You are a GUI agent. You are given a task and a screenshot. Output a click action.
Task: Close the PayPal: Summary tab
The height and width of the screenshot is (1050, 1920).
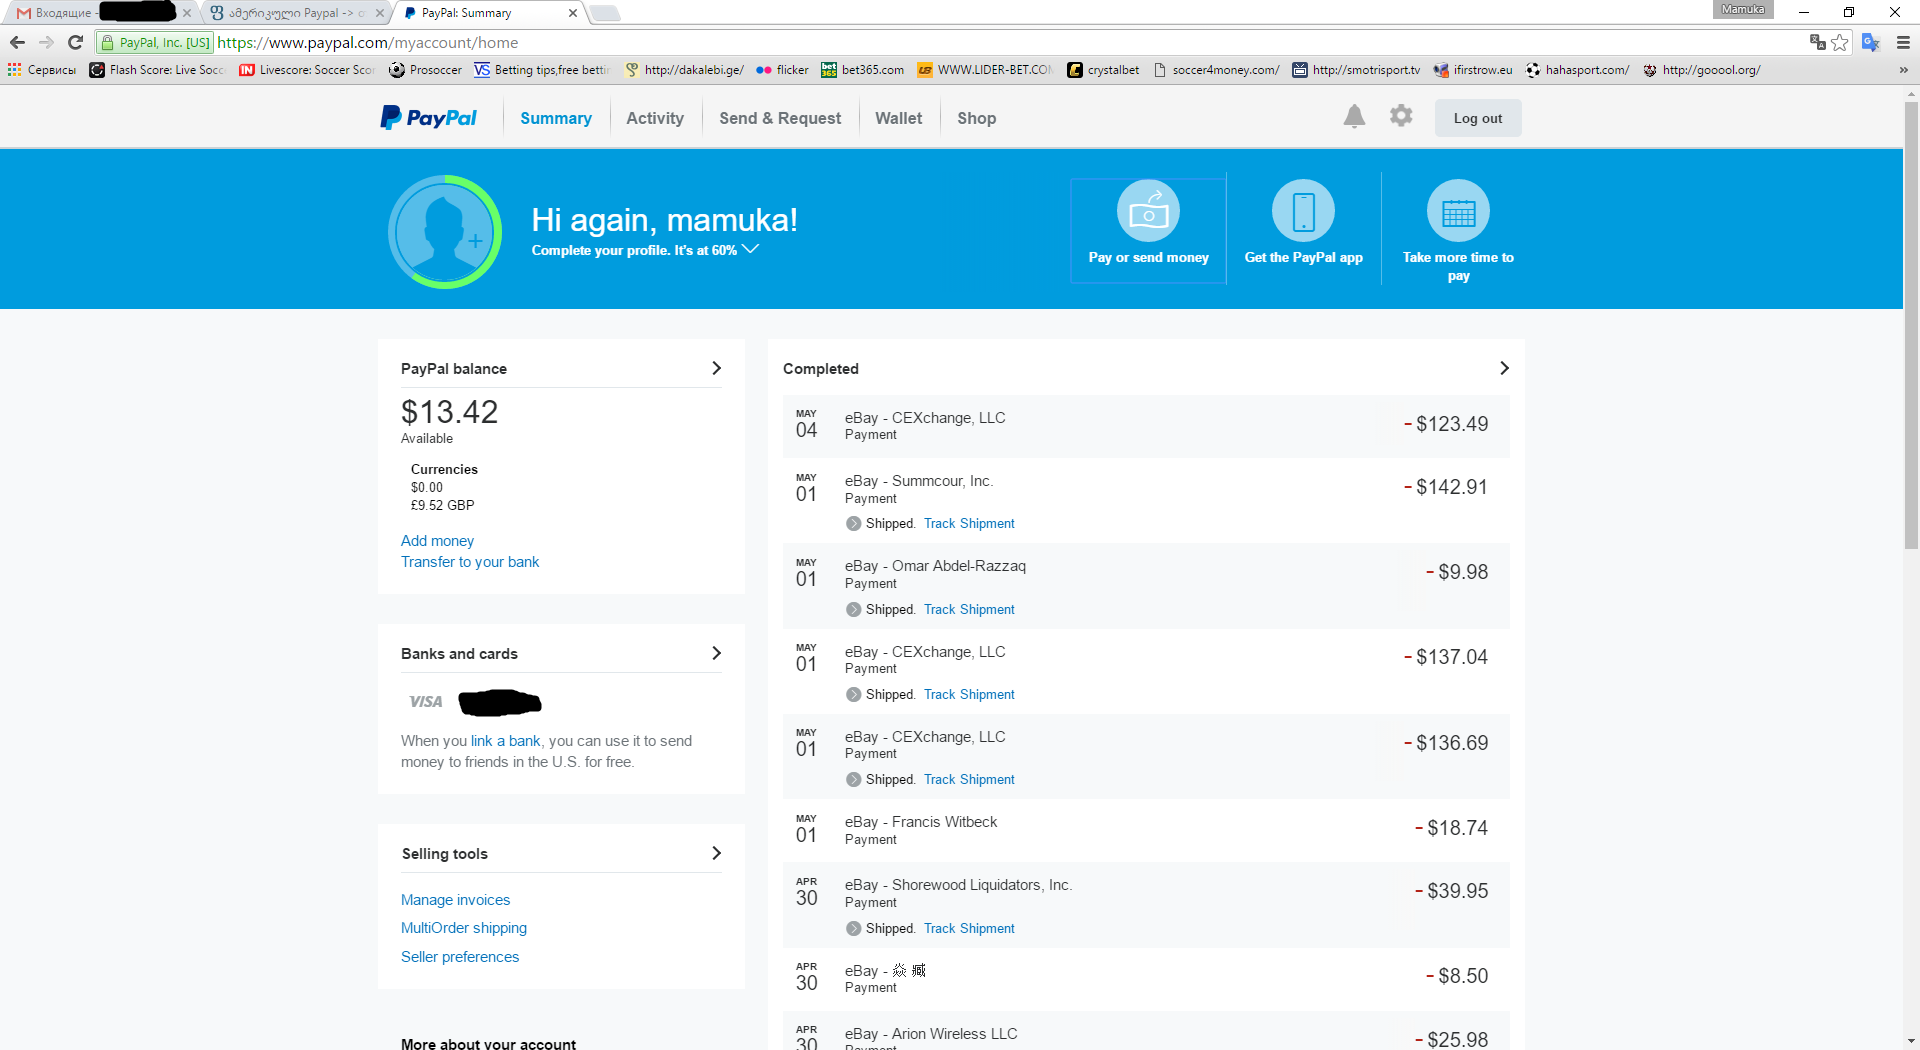pyautogui.click(x=572, y=13)
